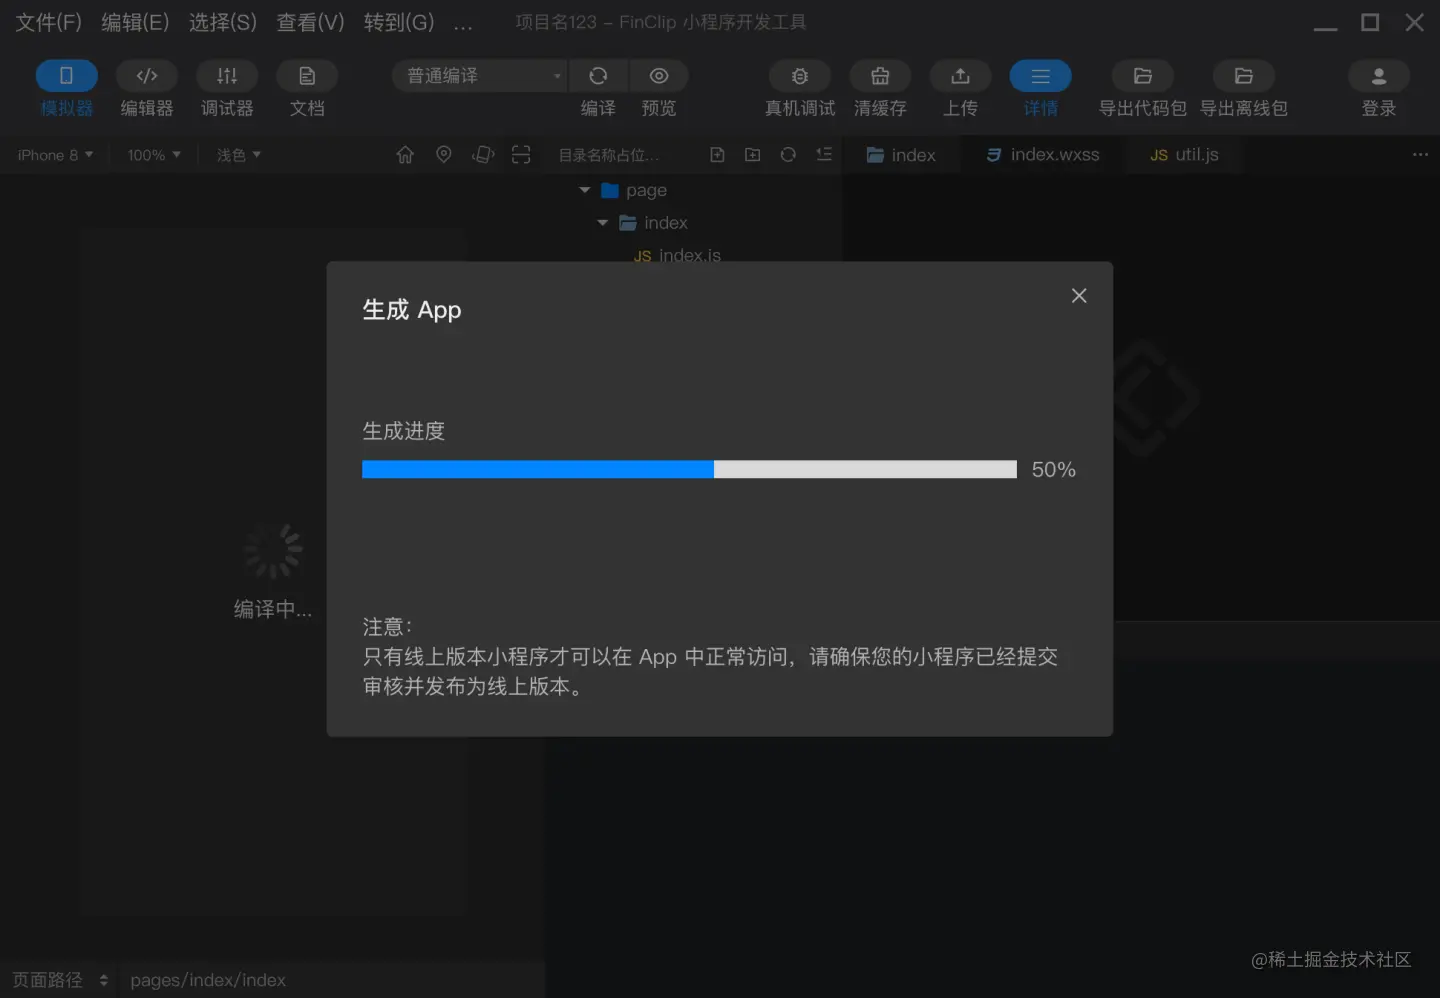The image size is (1440, 998).
Task: Open the iPhone 8 device dropdown
Action: coord(55,155)
